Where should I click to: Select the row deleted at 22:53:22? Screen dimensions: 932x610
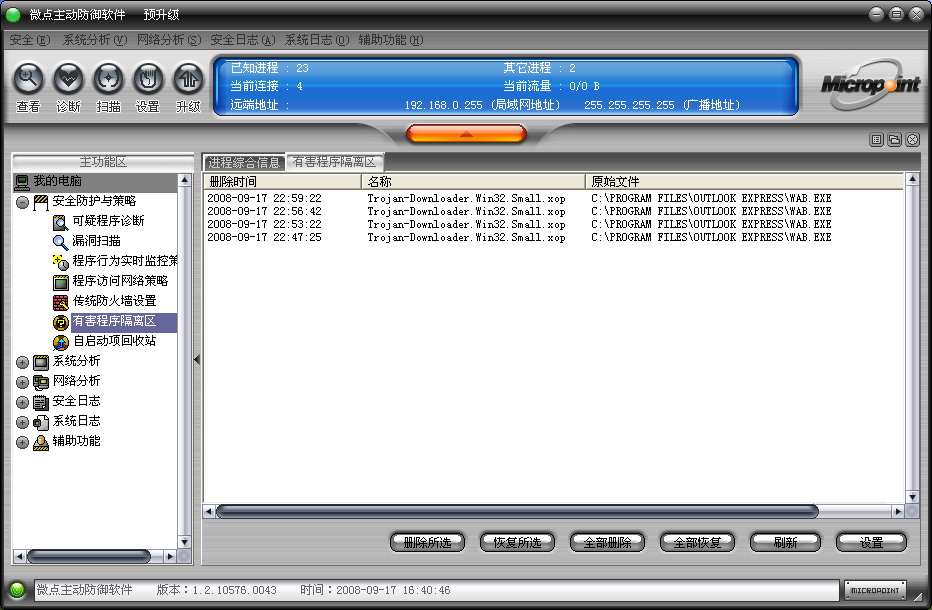click(554, 224)
